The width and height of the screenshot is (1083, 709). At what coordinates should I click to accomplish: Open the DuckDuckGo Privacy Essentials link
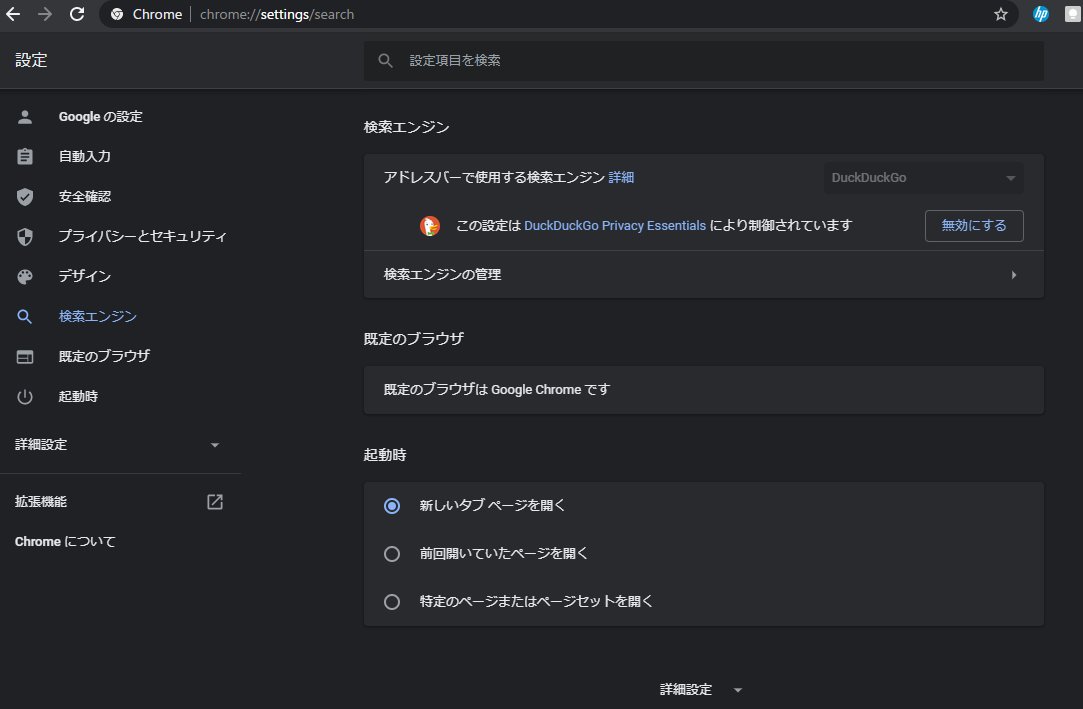tap(615, 226)
